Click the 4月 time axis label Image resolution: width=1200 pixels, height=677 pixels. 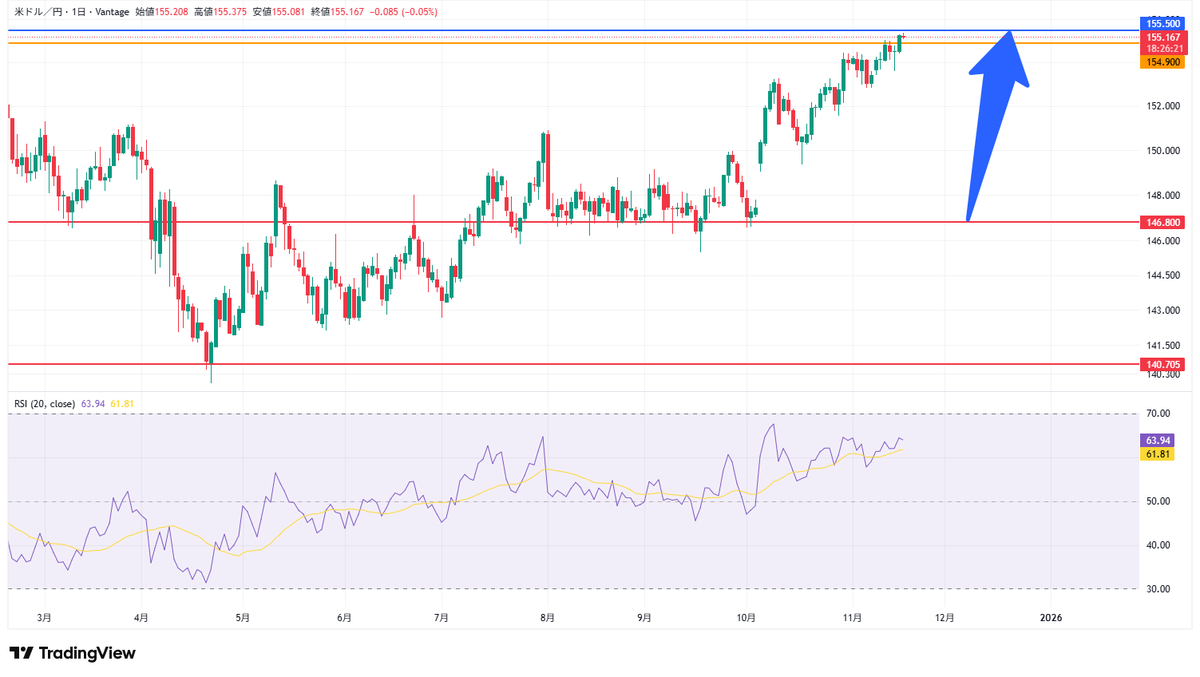click(141, 618)
